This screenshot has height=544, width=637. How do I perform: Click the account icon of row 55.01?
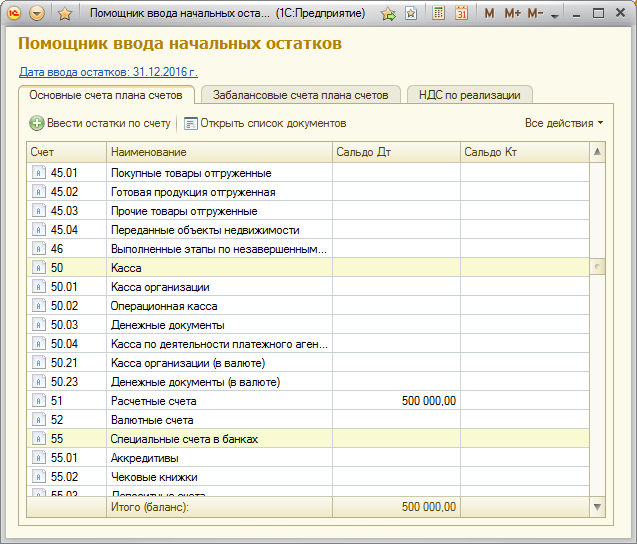click(x=39, y=458)
